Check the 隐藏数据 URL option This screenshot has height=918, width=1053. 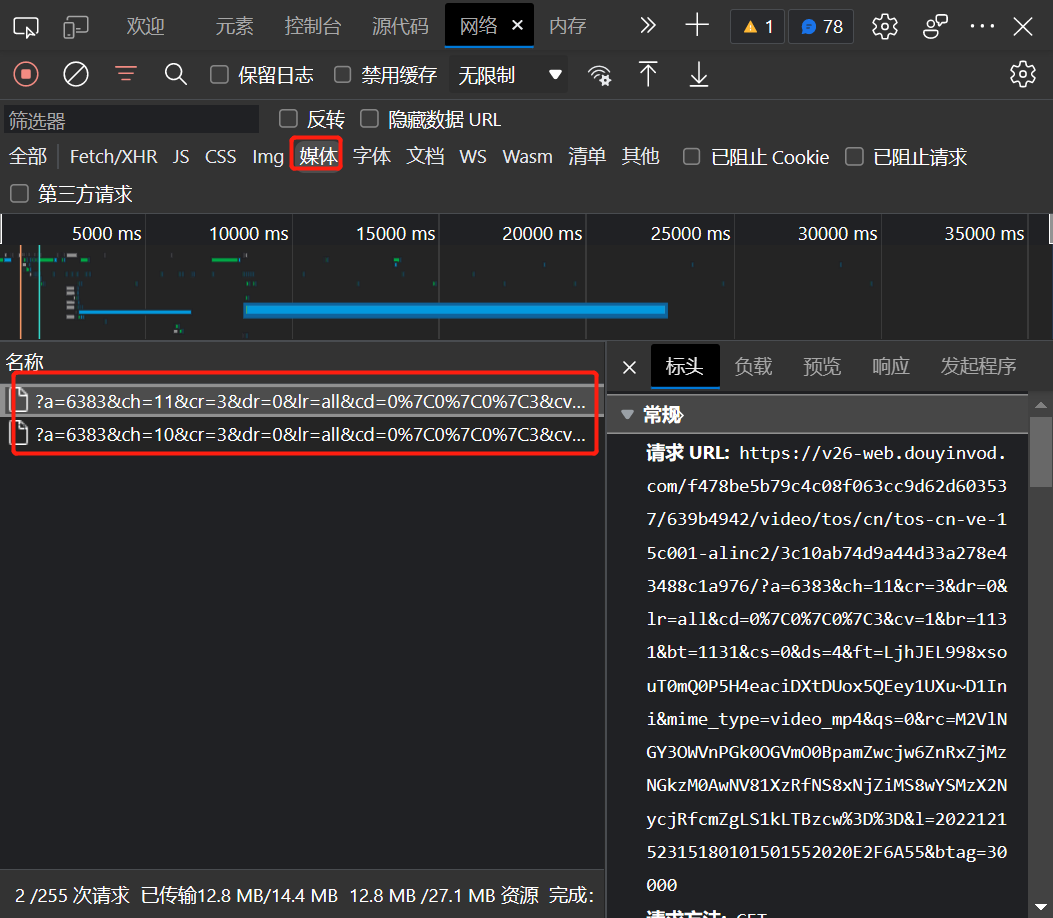(370, 119)
